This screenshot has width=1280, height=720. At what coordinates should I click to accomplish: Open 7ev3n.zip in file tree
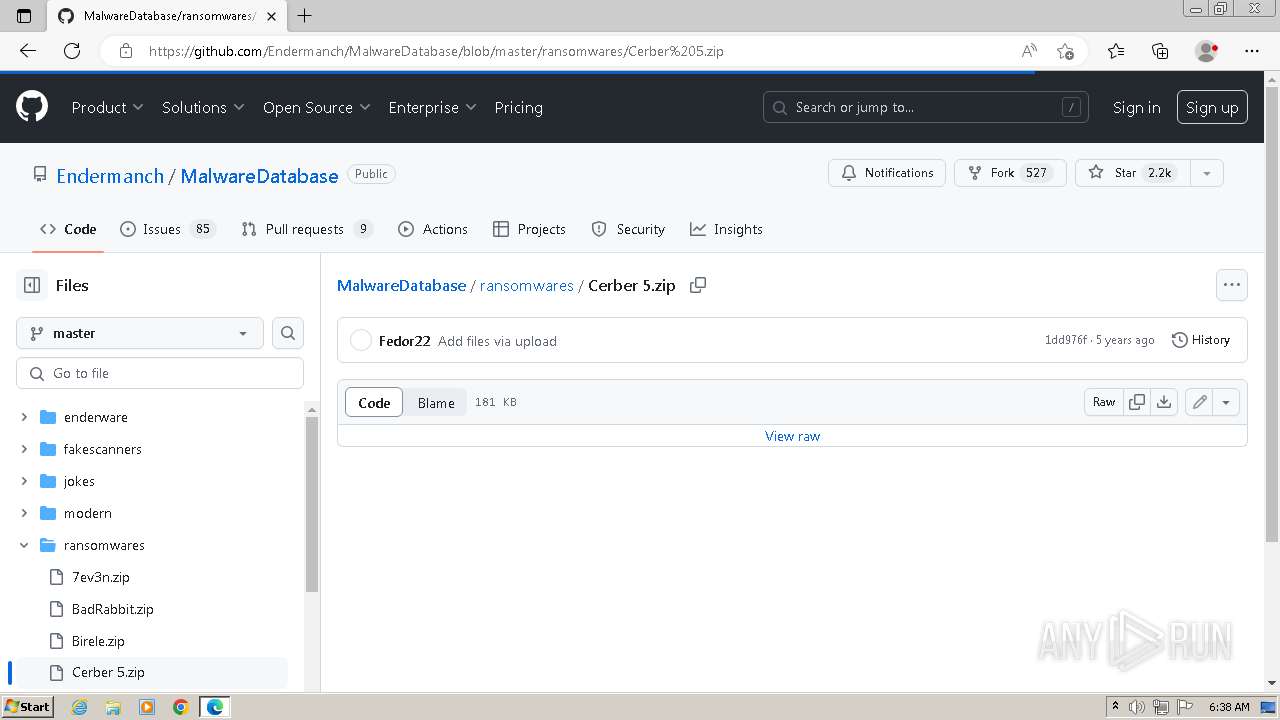(x=100, y=577)
